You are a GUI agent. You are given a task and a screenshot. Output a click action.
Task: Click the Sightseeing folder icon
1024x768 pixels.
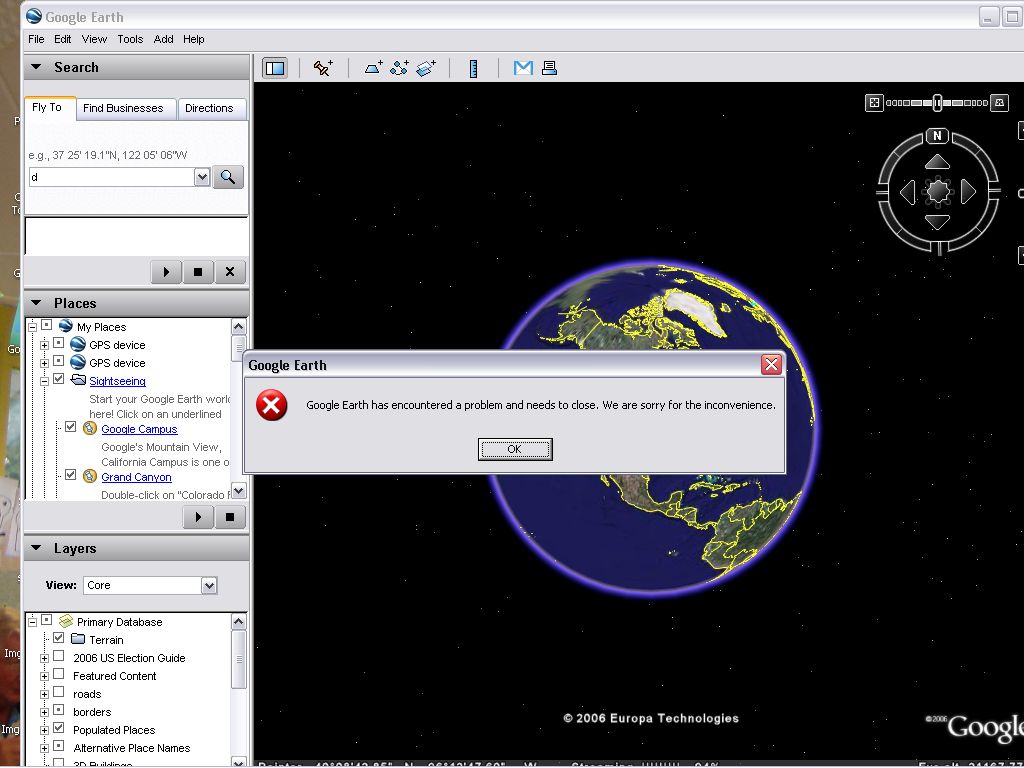tap(78, 380)
